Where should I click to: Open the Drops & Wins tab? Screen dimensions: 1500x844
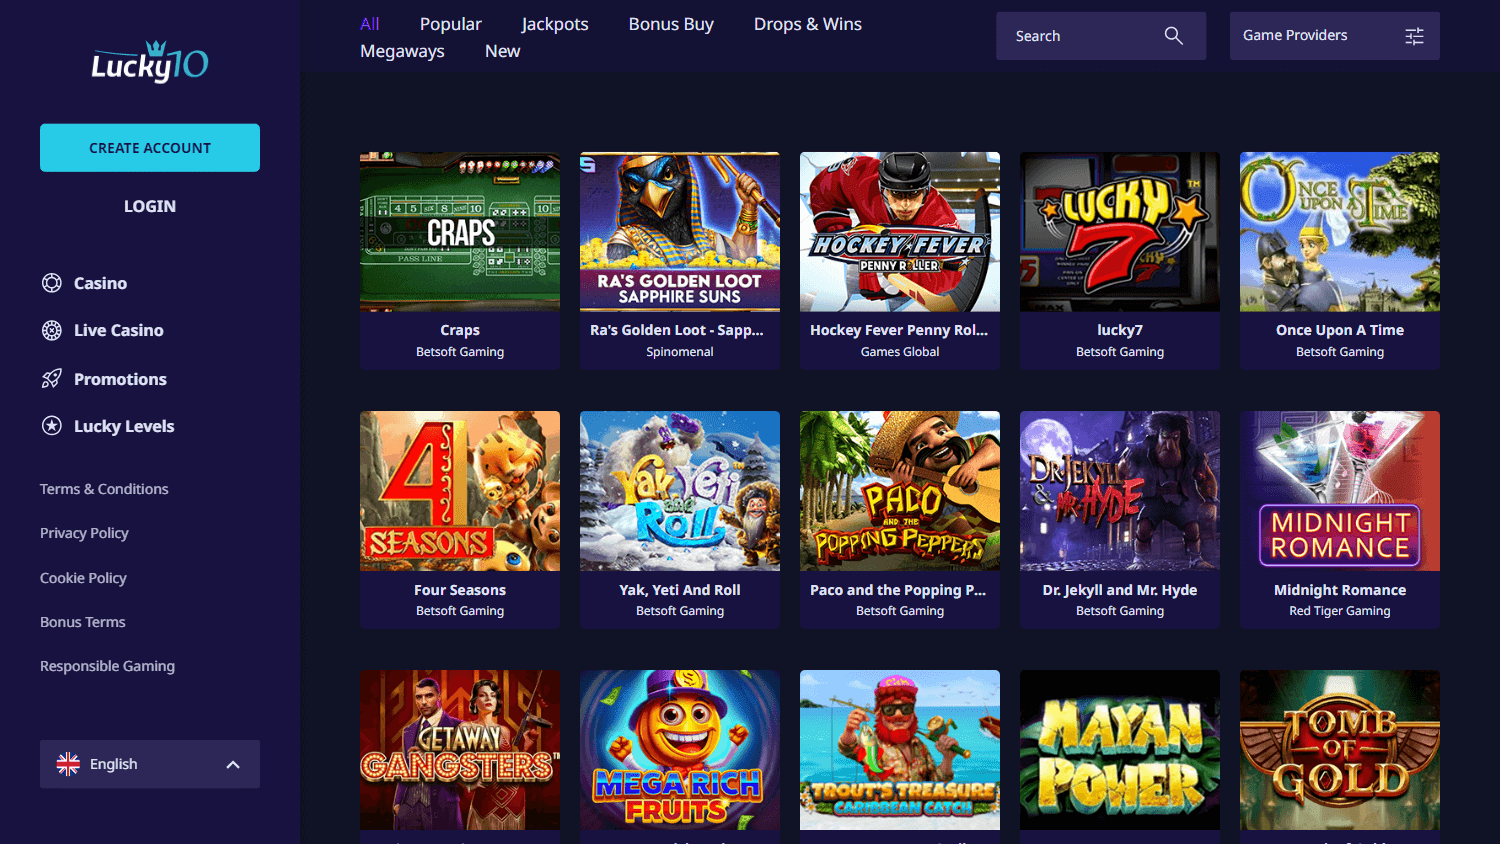click(x=808, y=24)
